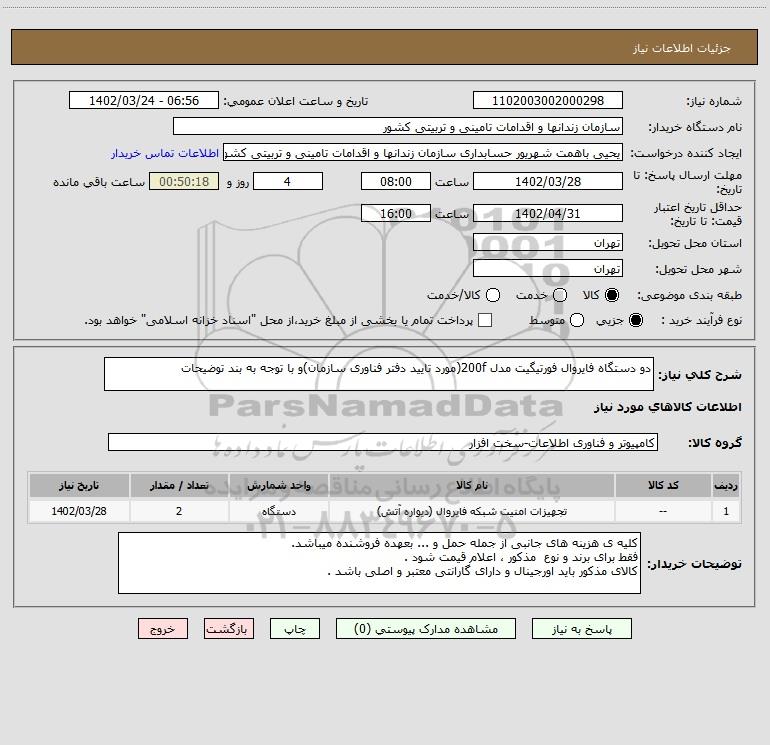Open the اطلاعات تماس خریدار link
Viewport: 770px width, 745px height.
coord(165,153)
